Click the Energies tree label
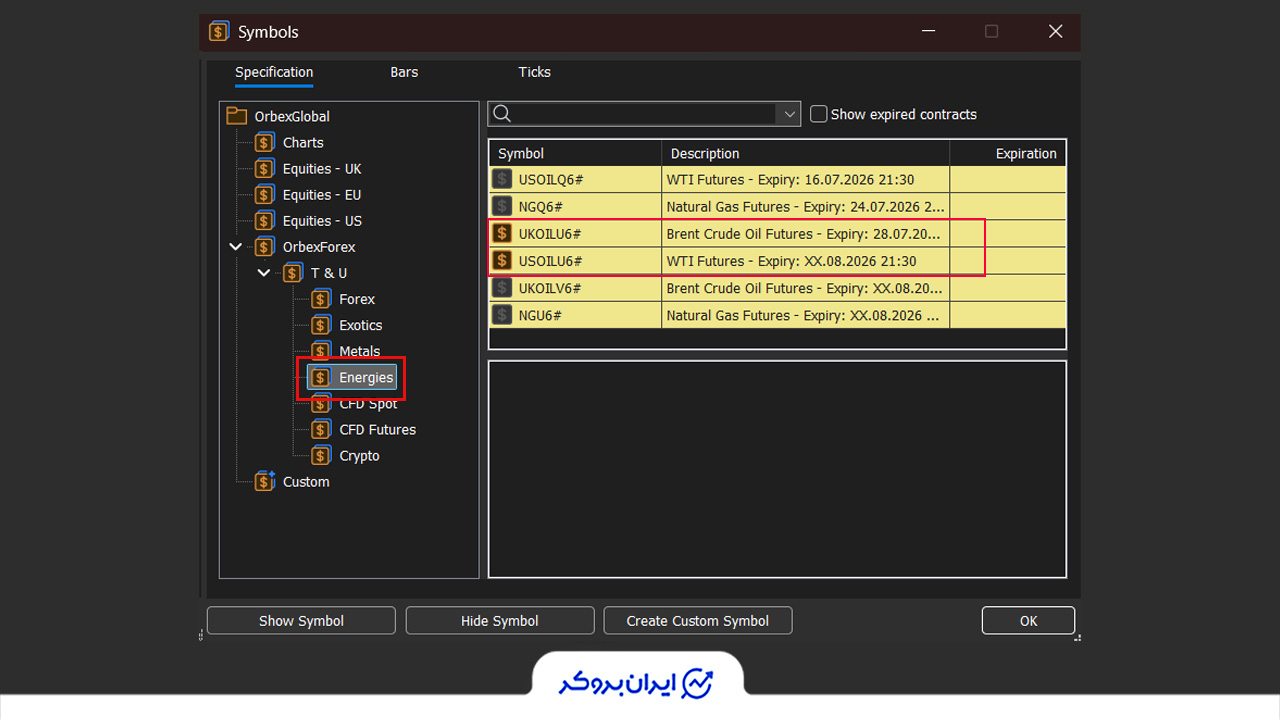 (366, 377)
